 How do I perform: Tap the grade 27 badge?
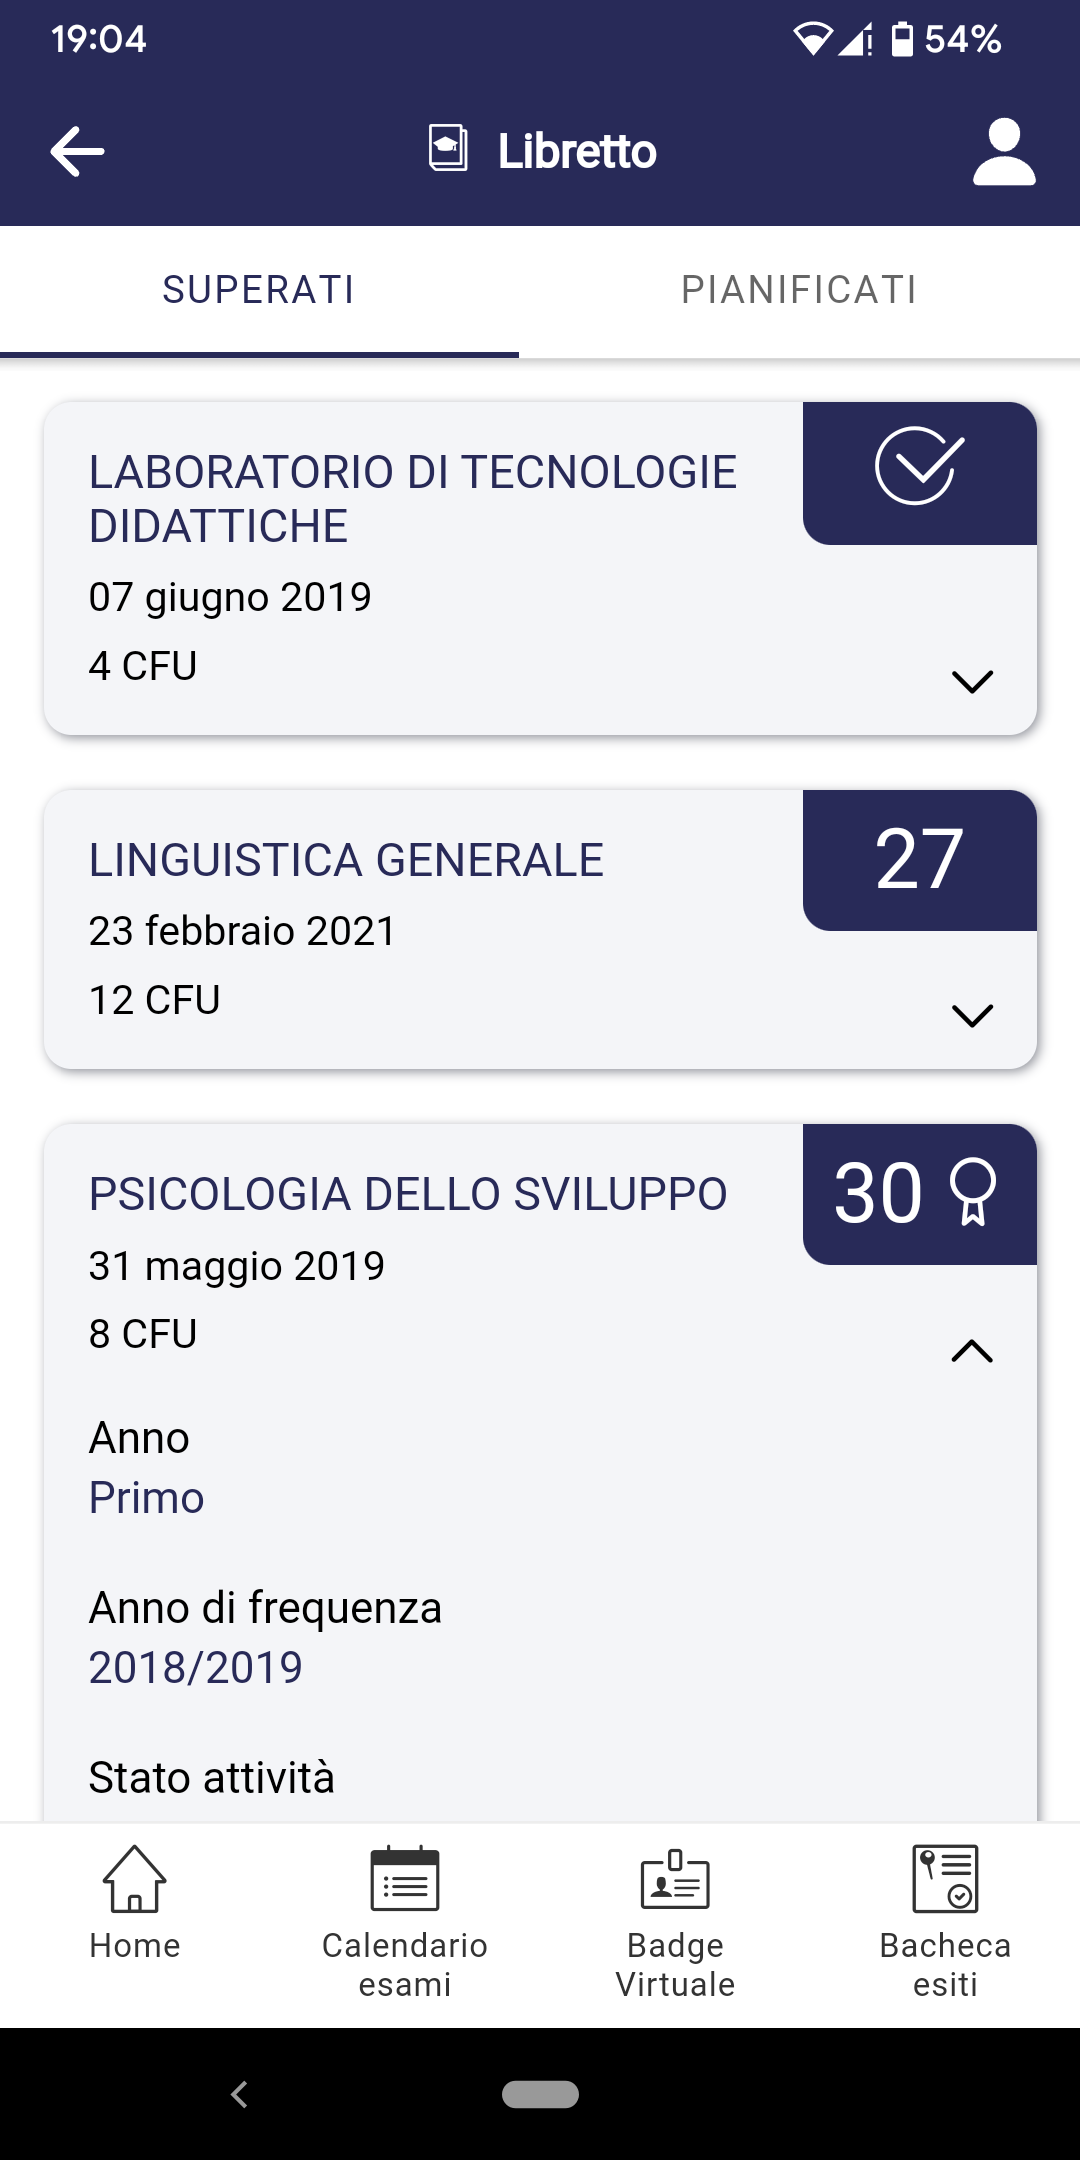(x=920, y=860)
